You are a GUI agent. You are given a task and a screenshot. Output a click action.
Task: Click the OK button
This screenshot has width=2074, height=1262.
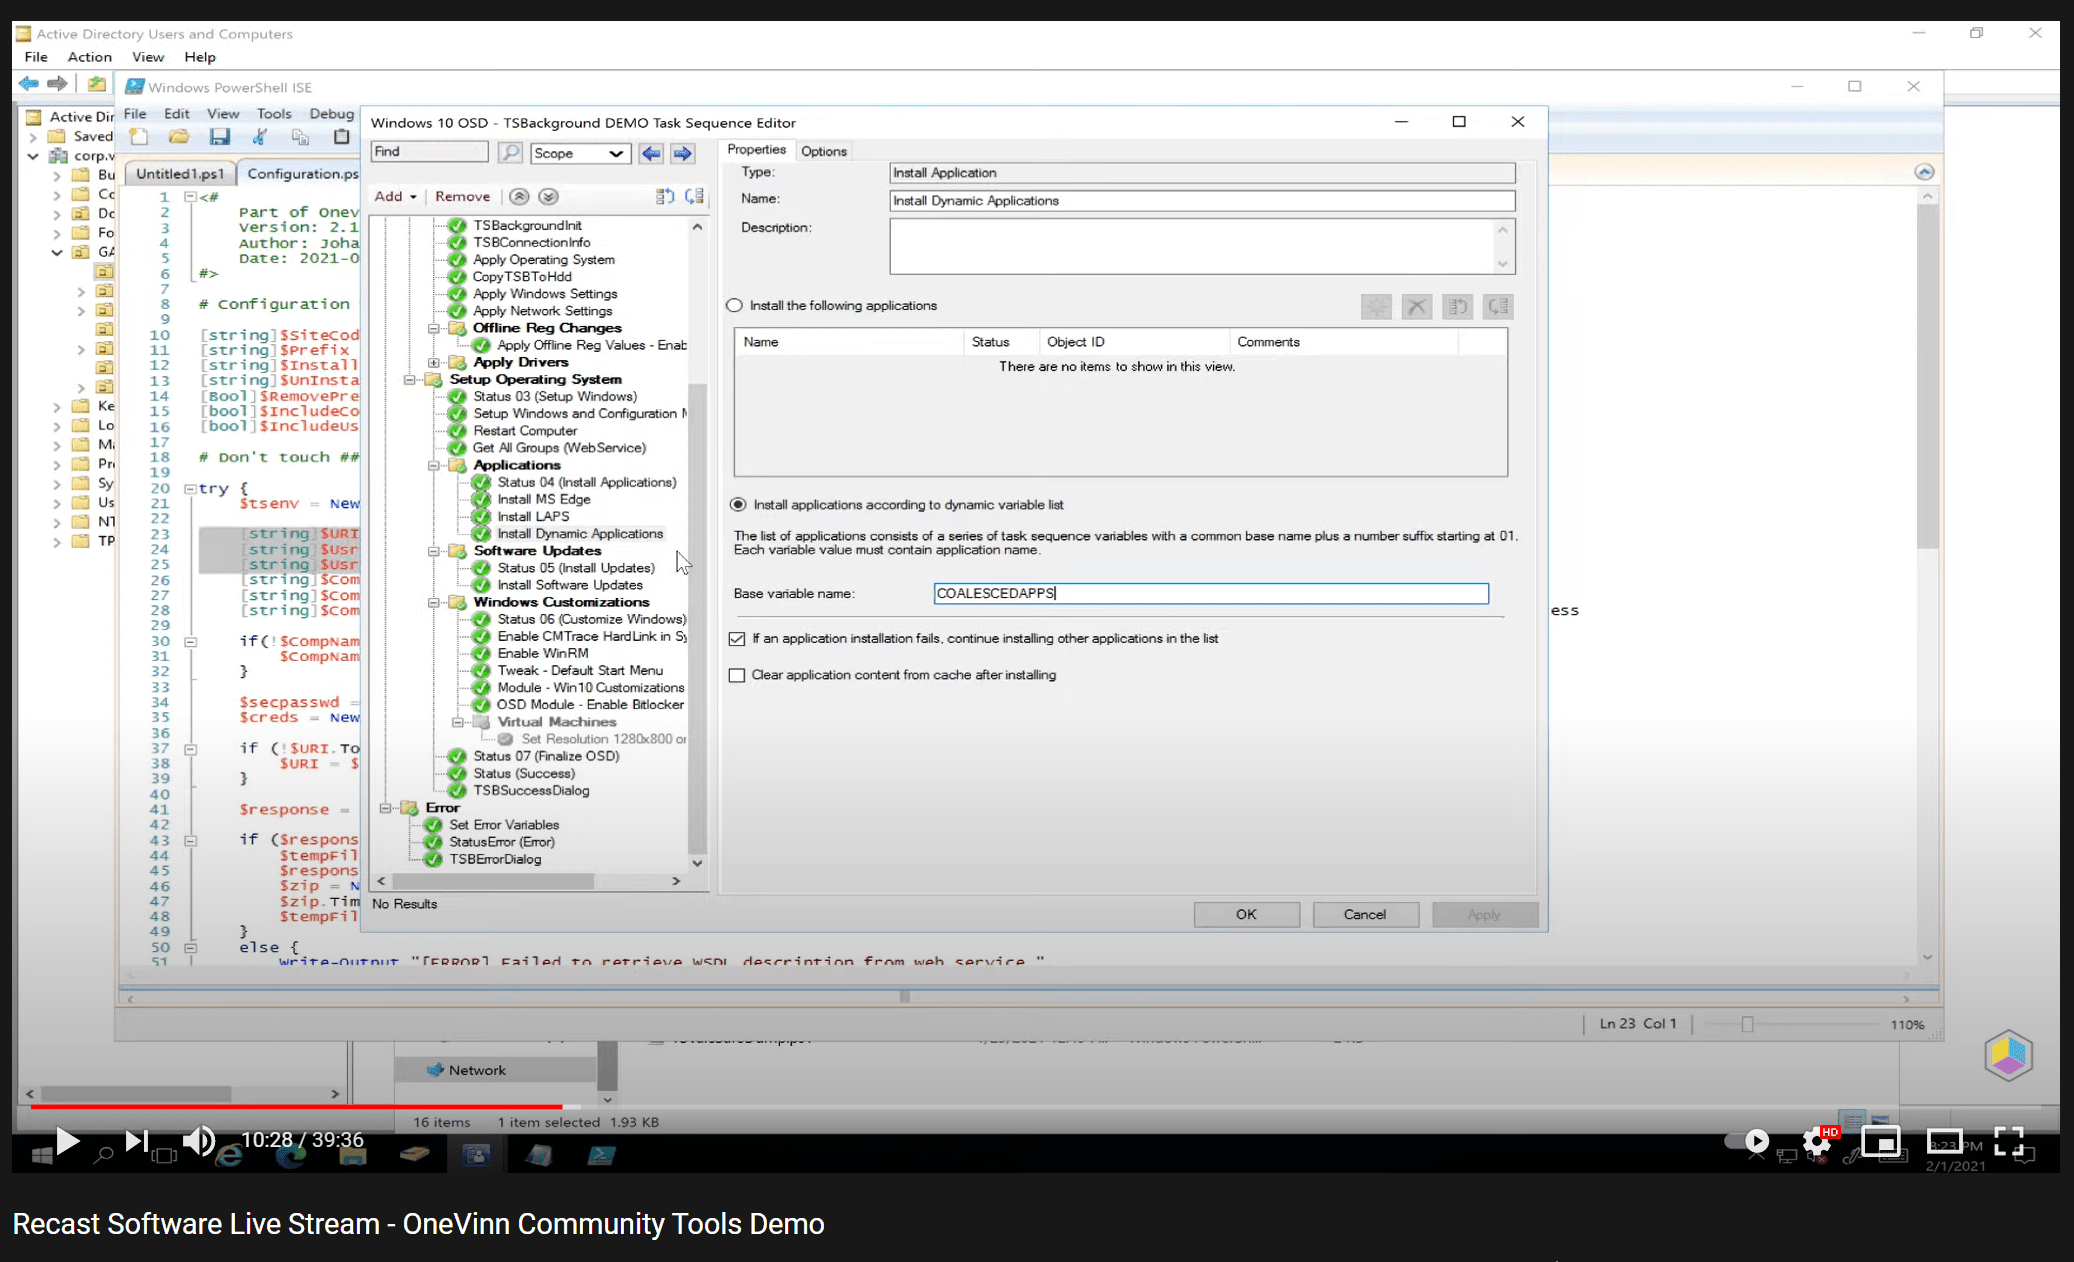tap(1245, 914)
